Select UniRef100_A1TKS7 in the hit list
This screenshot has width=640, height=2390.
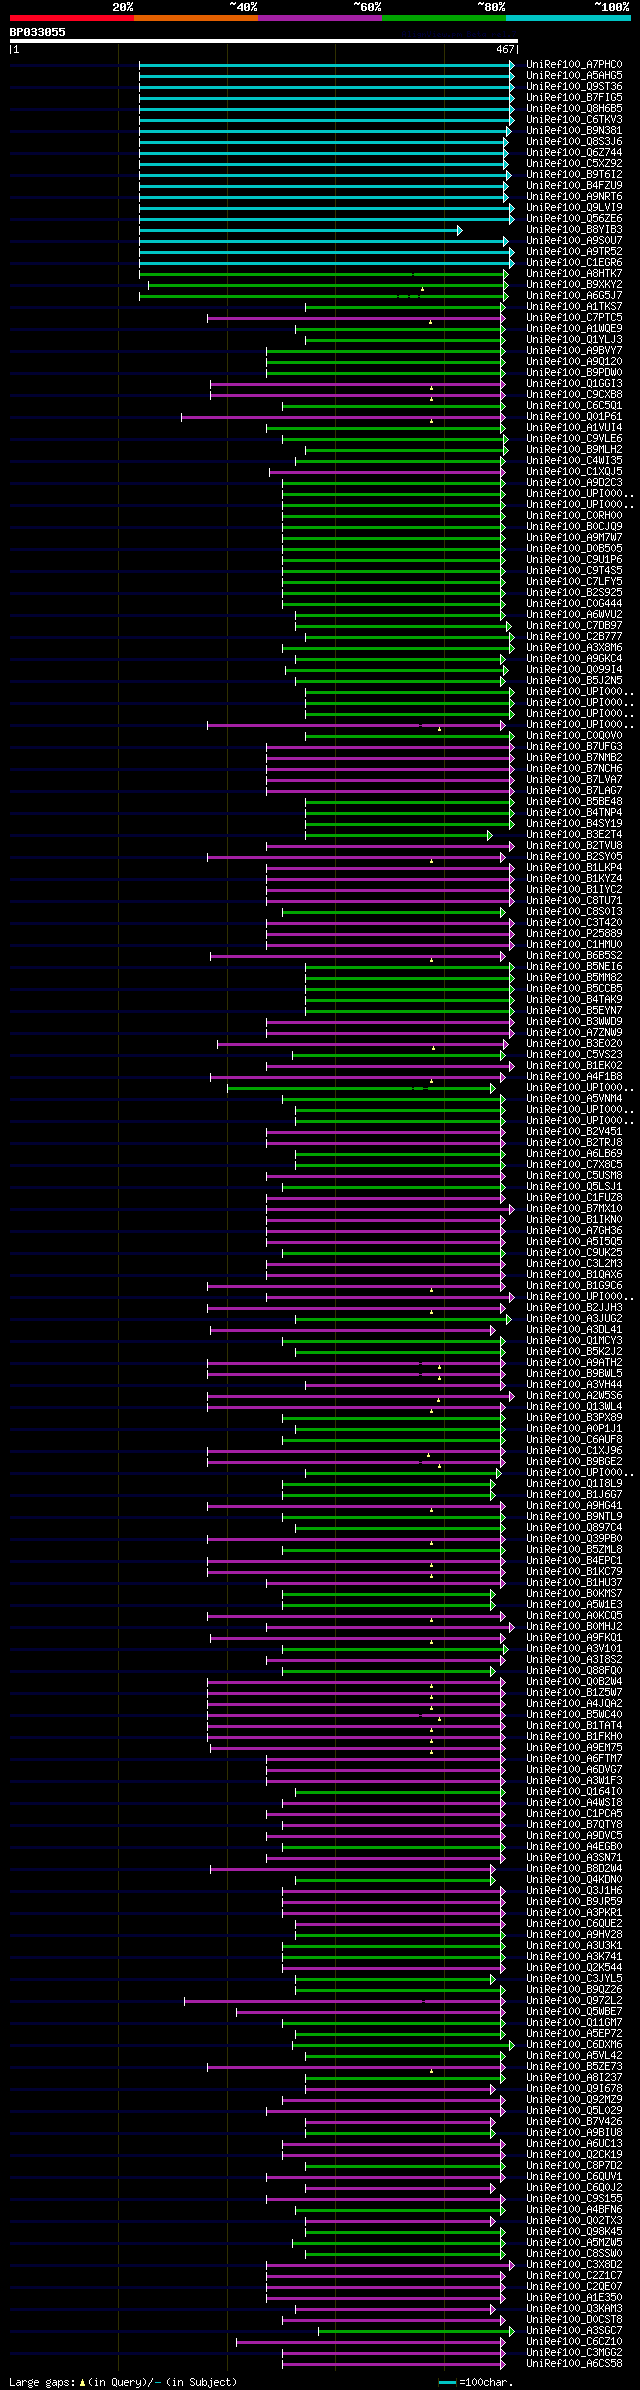574,307
